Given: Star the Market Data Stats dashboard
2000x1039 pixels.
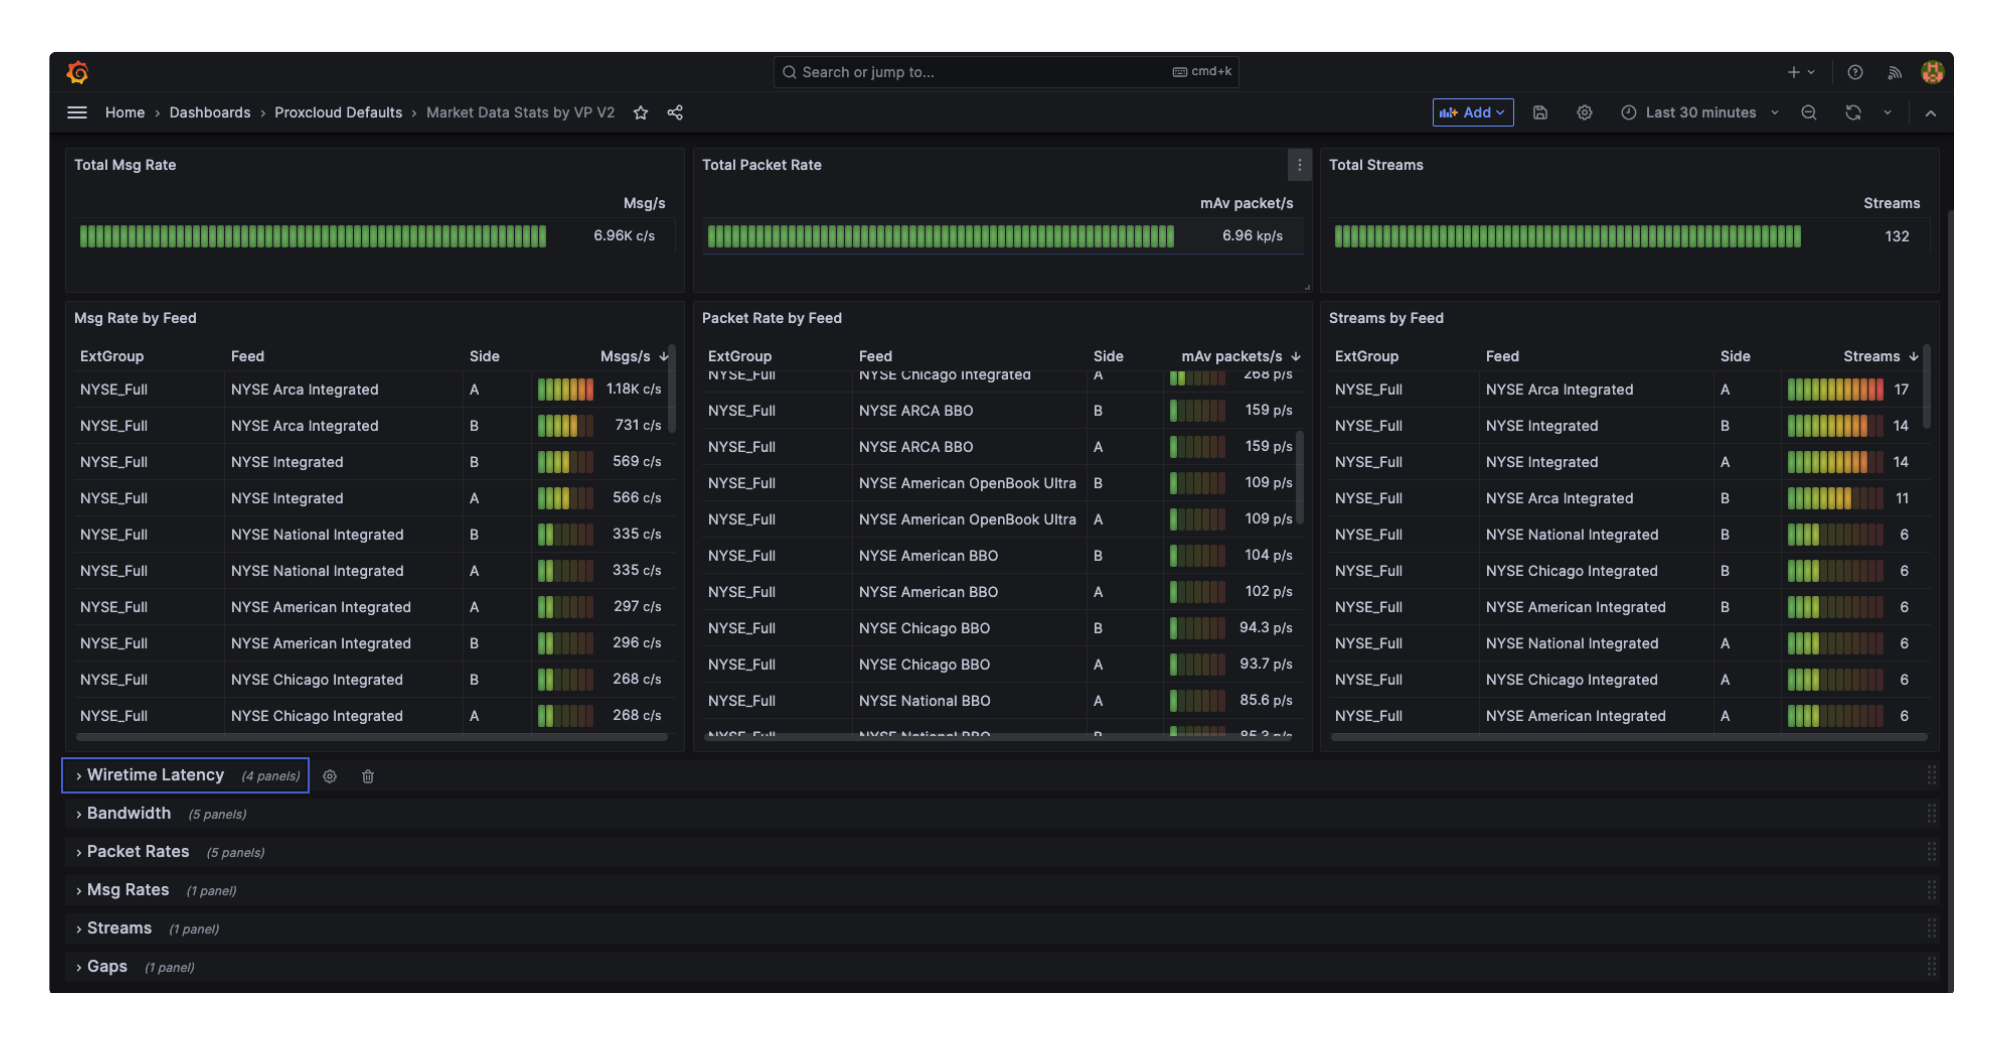Looking at the screenshot, I should [641, 113].
